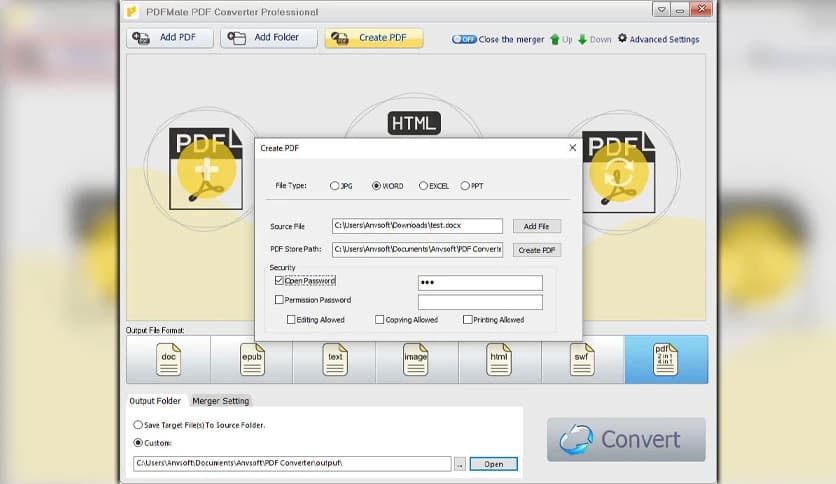Click the Create PDF button in dialog
Viewport: 836px width, 484px height.
536,250
